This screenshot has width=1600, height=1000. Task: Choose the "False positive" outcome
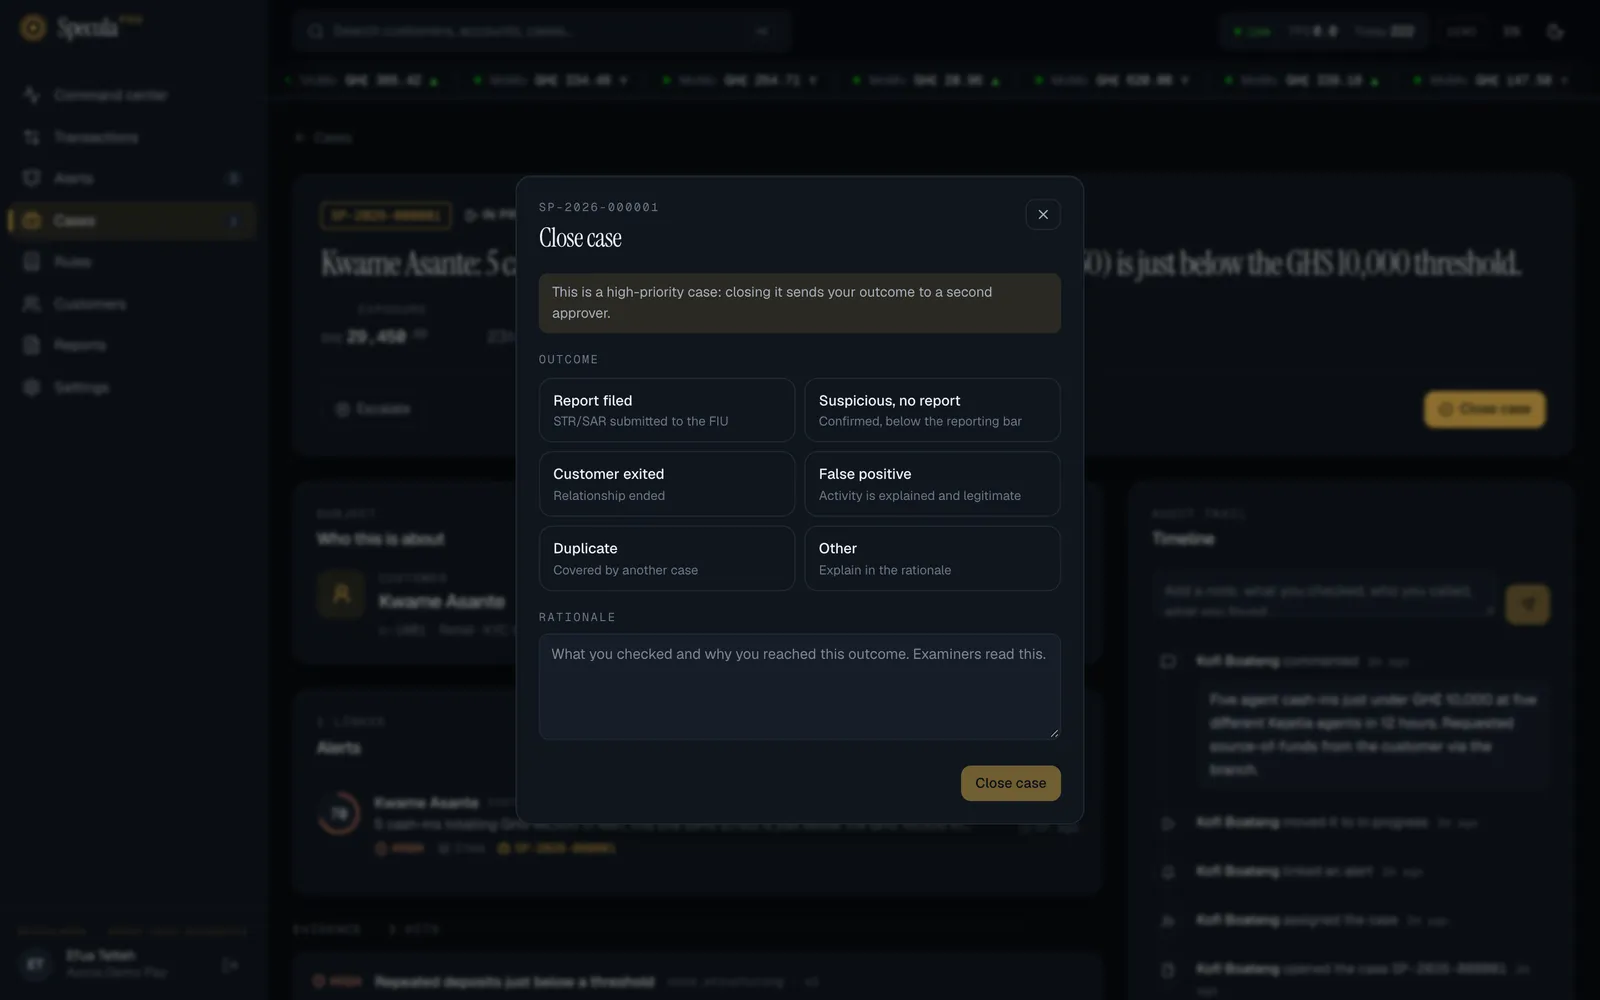932,484
